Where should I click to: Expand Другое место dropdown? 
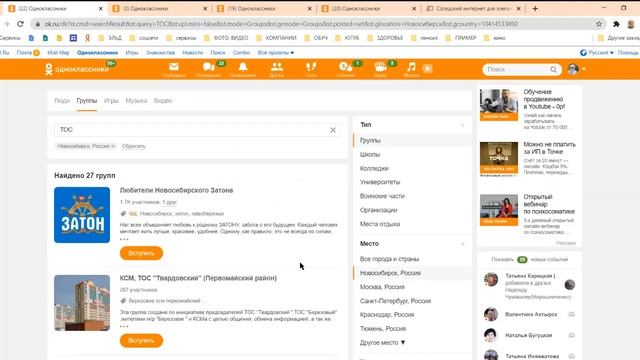click(x=382, y=342)
